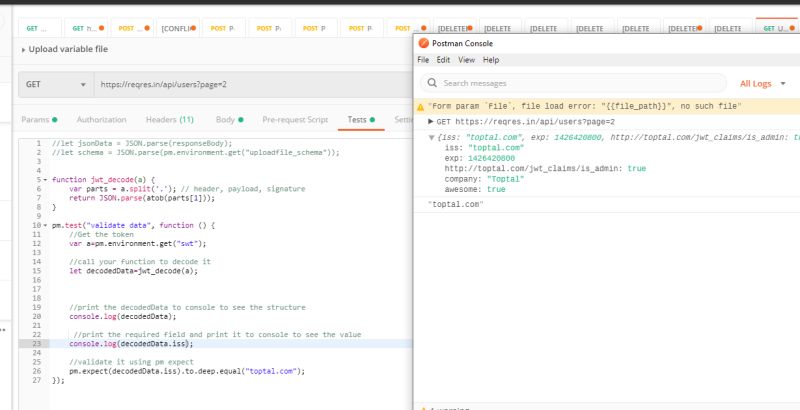Open the Help menu in Postman Console
This screenshot has height=410, width=800.
pyautogui.click(x=491, y=60)
